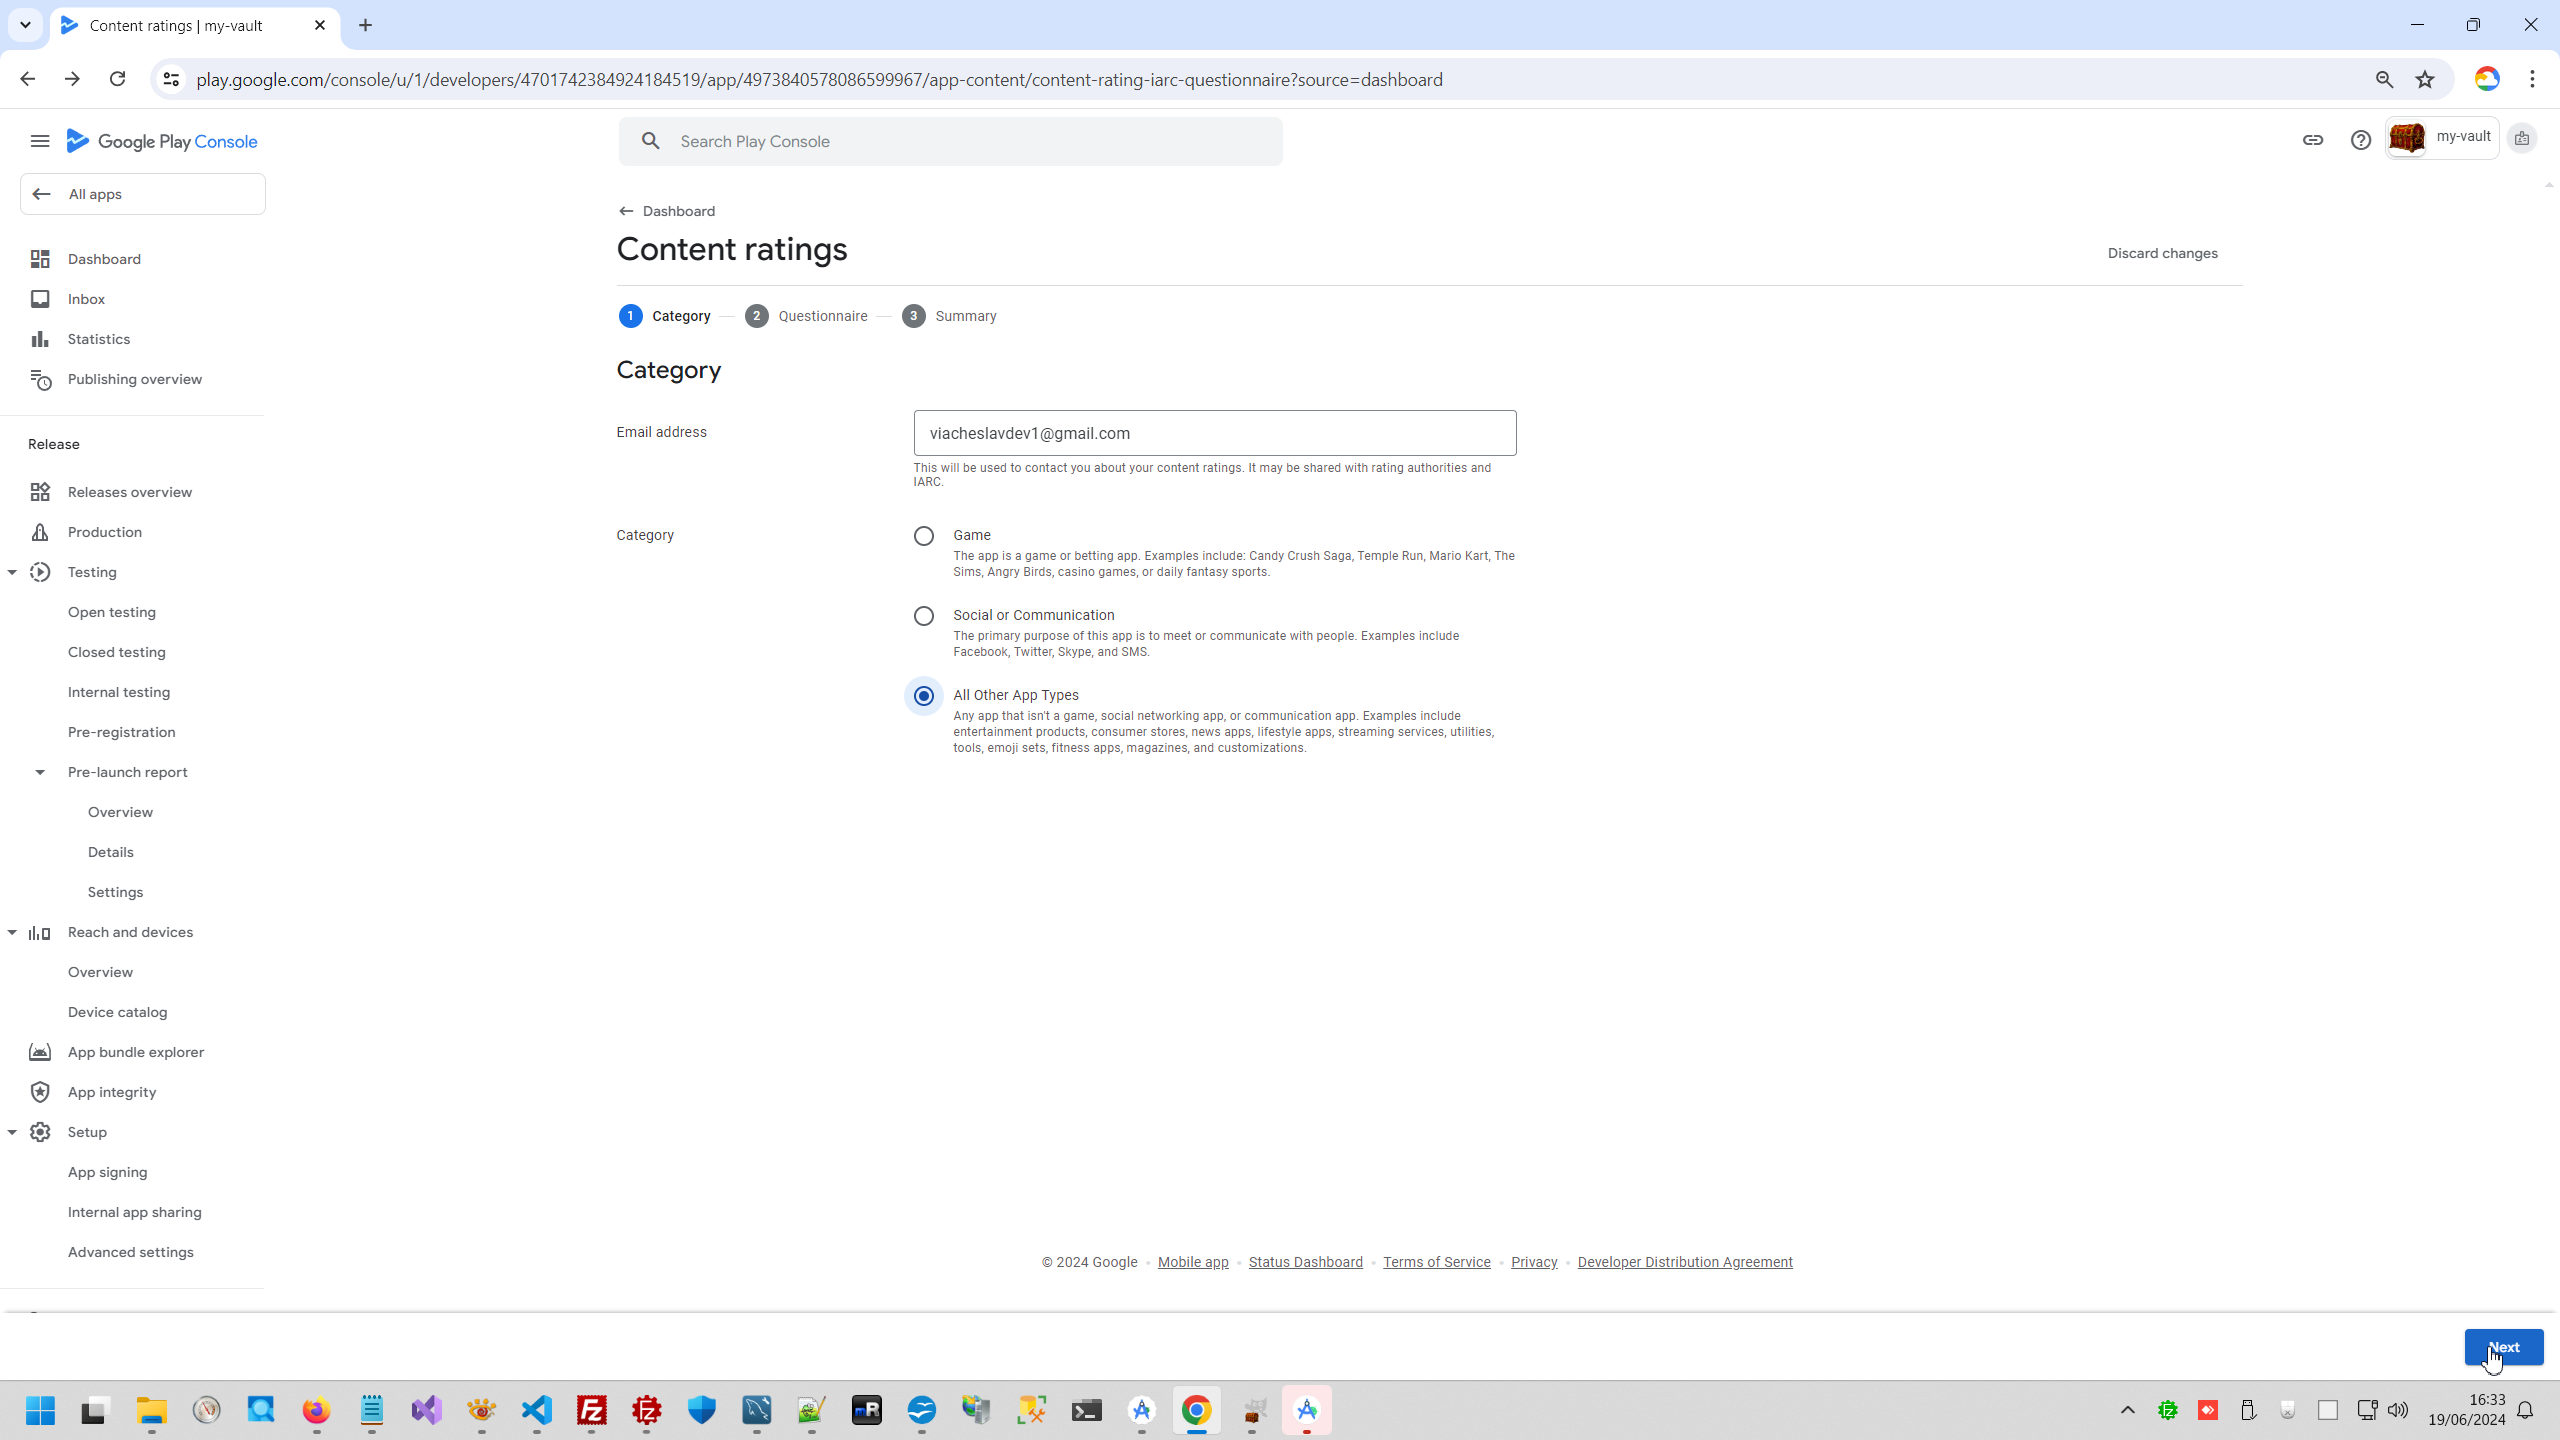The height and width of the screenshot is (1440, 2560).
Task: Click the copy link icon in header
Action: tap(2313, 140)
